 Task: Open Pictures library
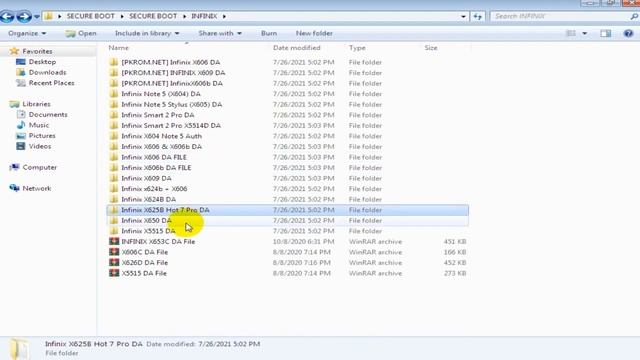click(42, 136)
